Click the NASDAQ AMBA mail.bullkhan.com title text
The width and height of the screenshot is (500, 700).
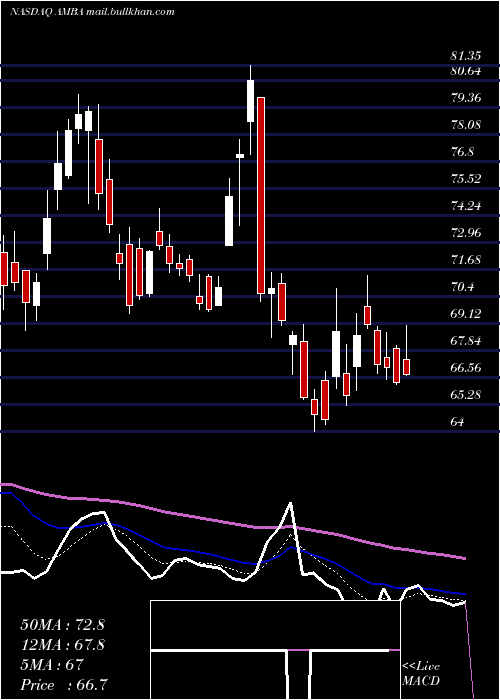point(92,12)
